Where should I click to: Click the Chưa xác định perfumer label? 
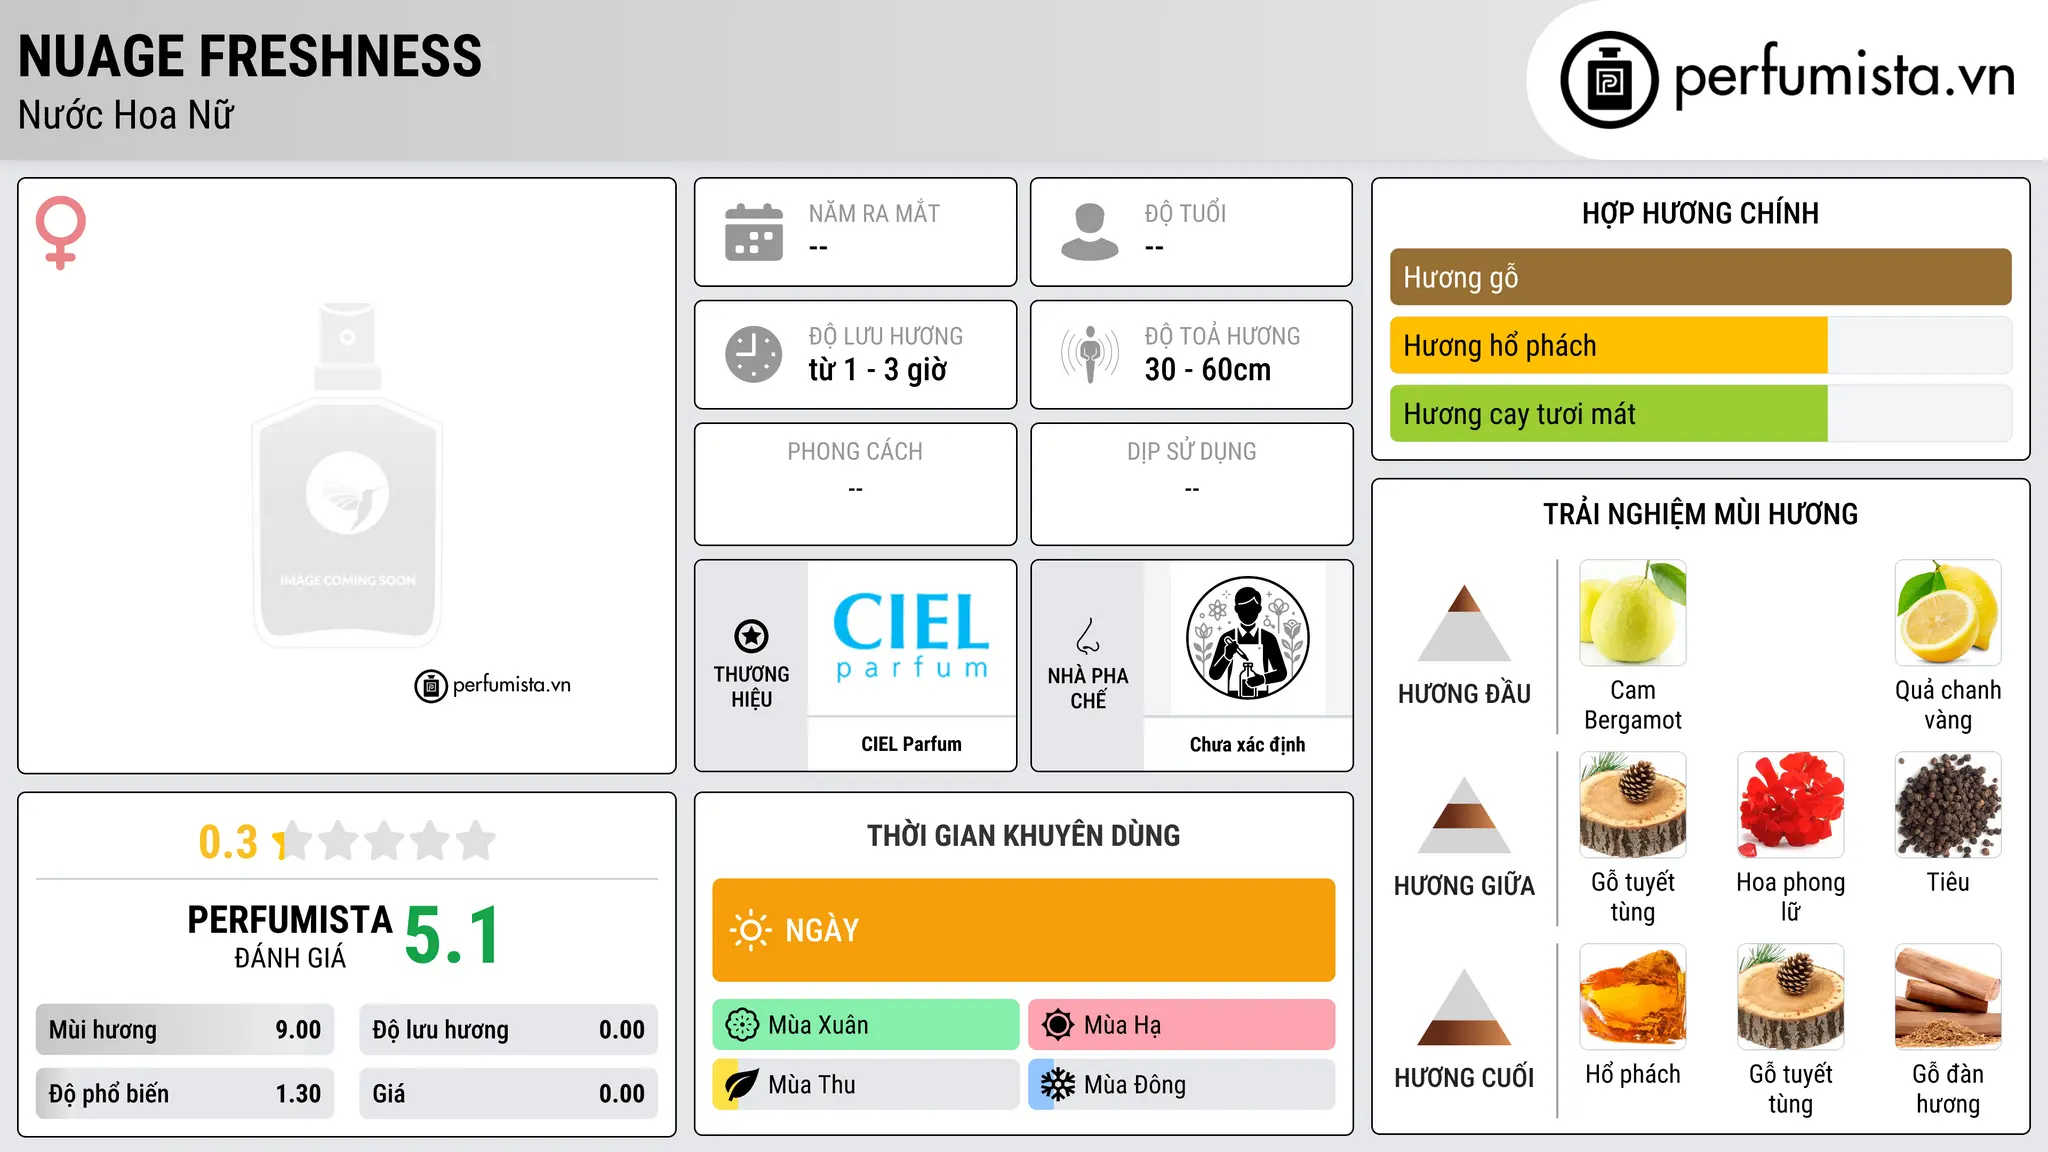(x=1247, y=744)
